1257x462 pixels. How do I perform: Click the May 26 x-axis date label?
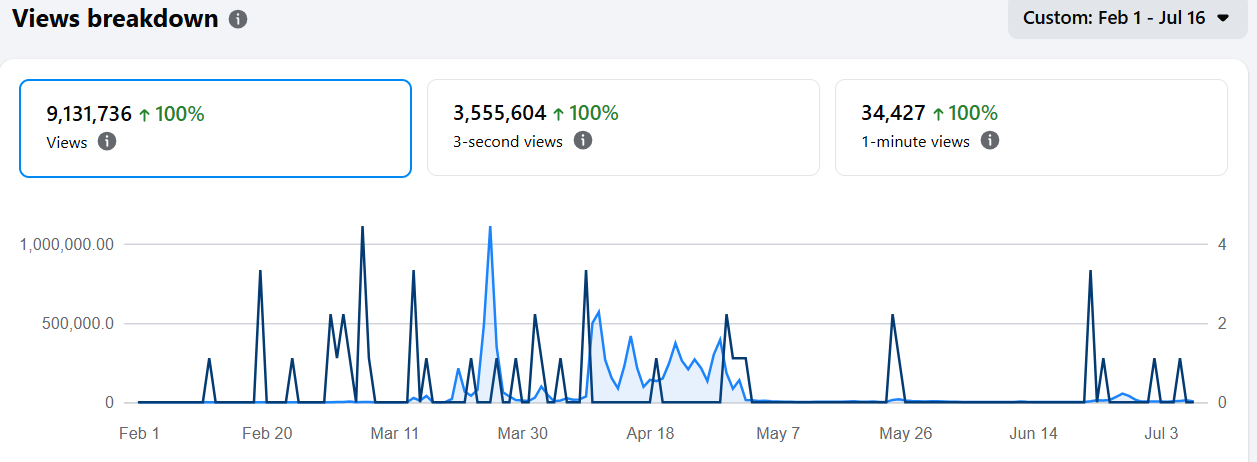pyautogui.click(x=906, y=433)
